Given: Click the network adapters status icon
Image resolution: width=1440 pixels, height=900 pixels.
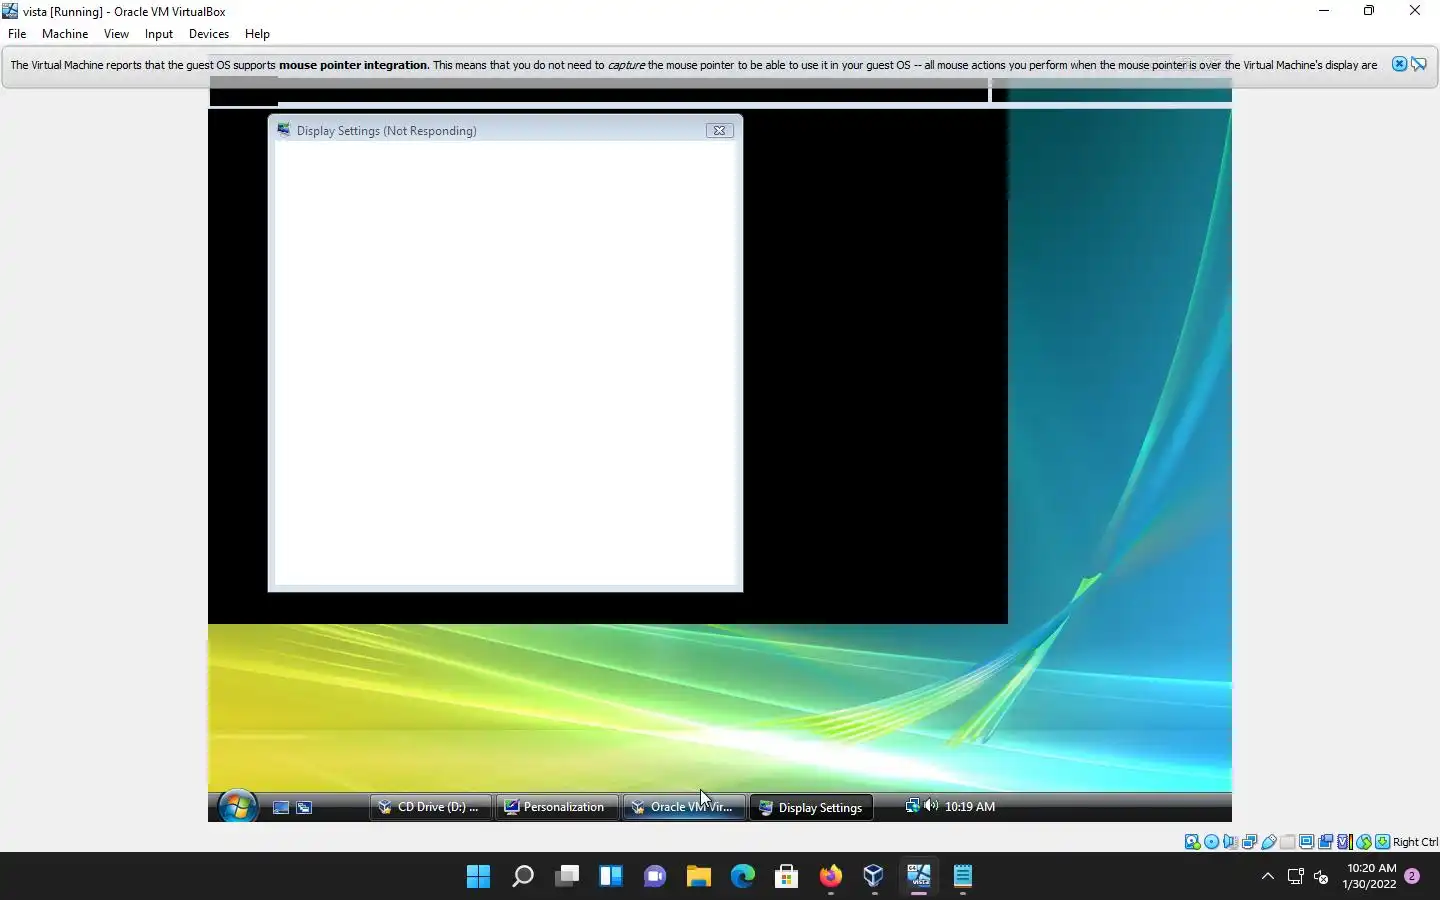Looking at the screenshot, I should (x=1249, y=842).
